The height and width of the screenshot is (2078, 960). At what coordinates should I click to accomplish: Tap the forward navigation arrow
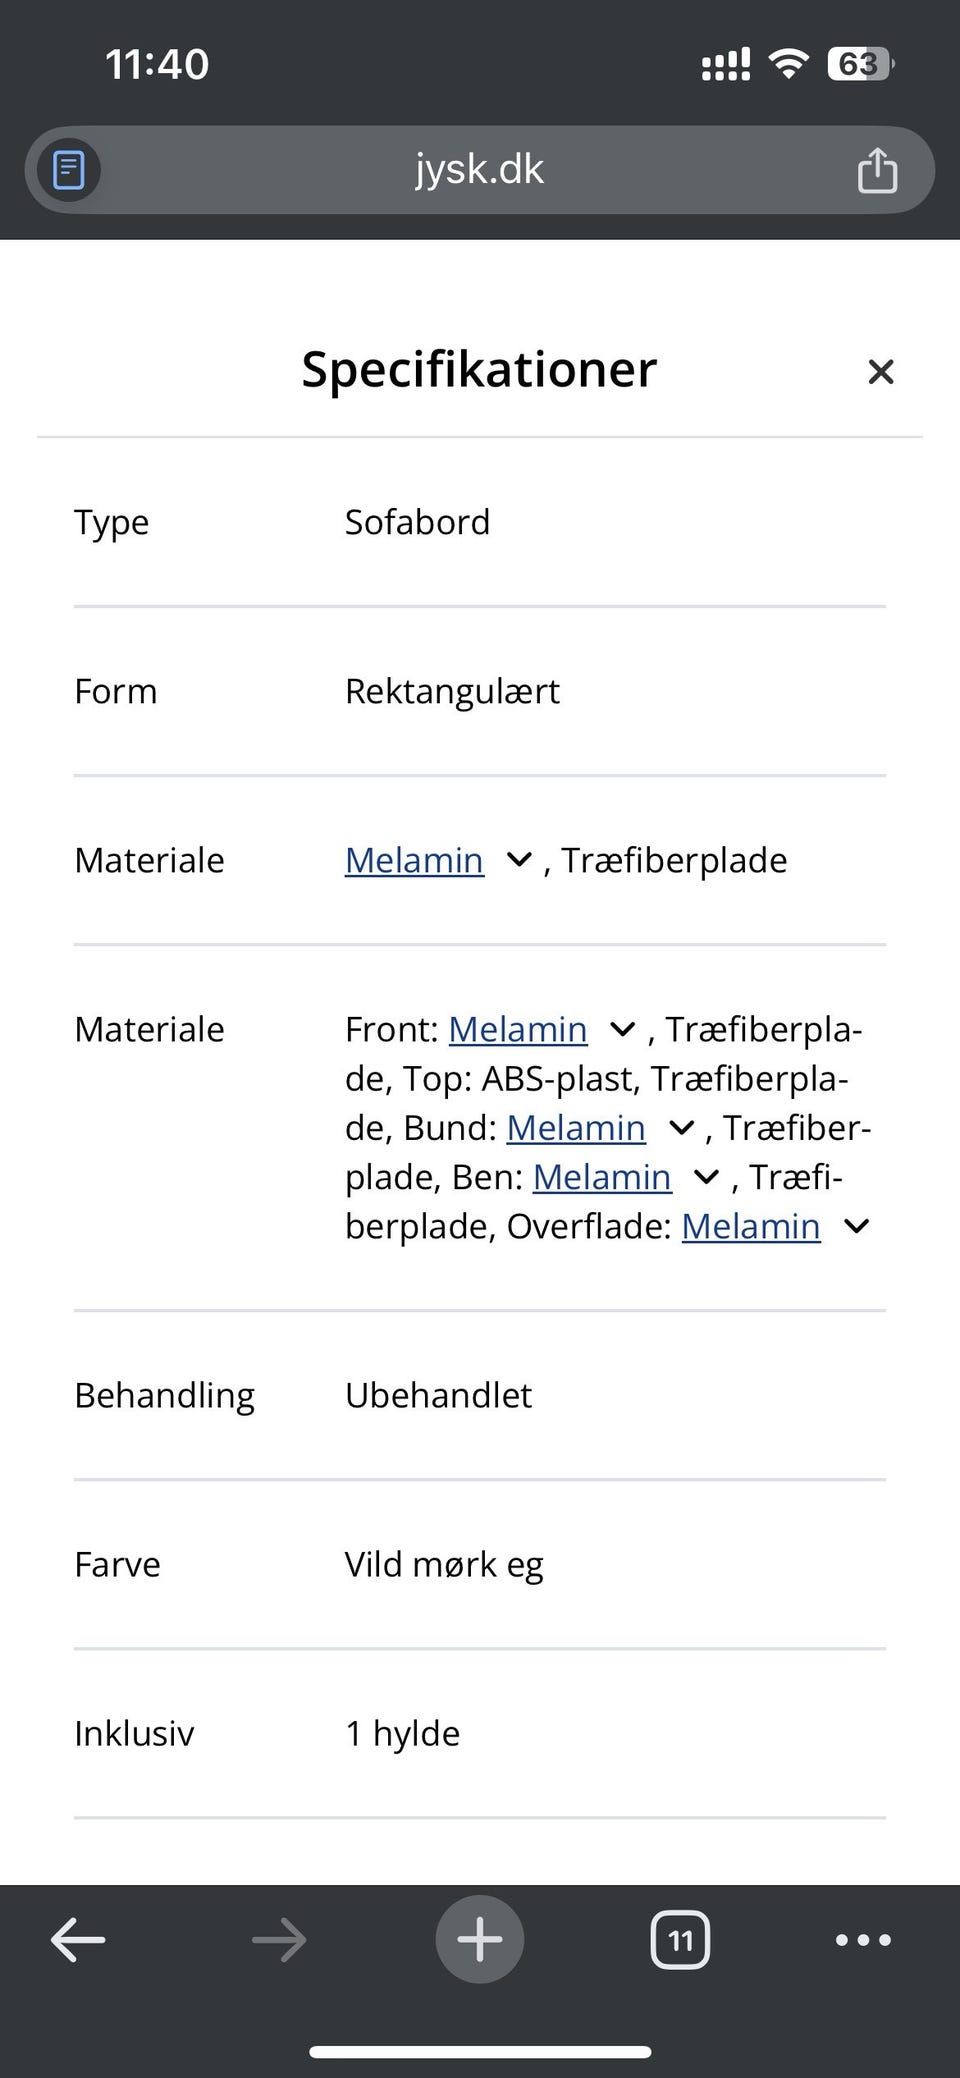(x=279, y=1940)
